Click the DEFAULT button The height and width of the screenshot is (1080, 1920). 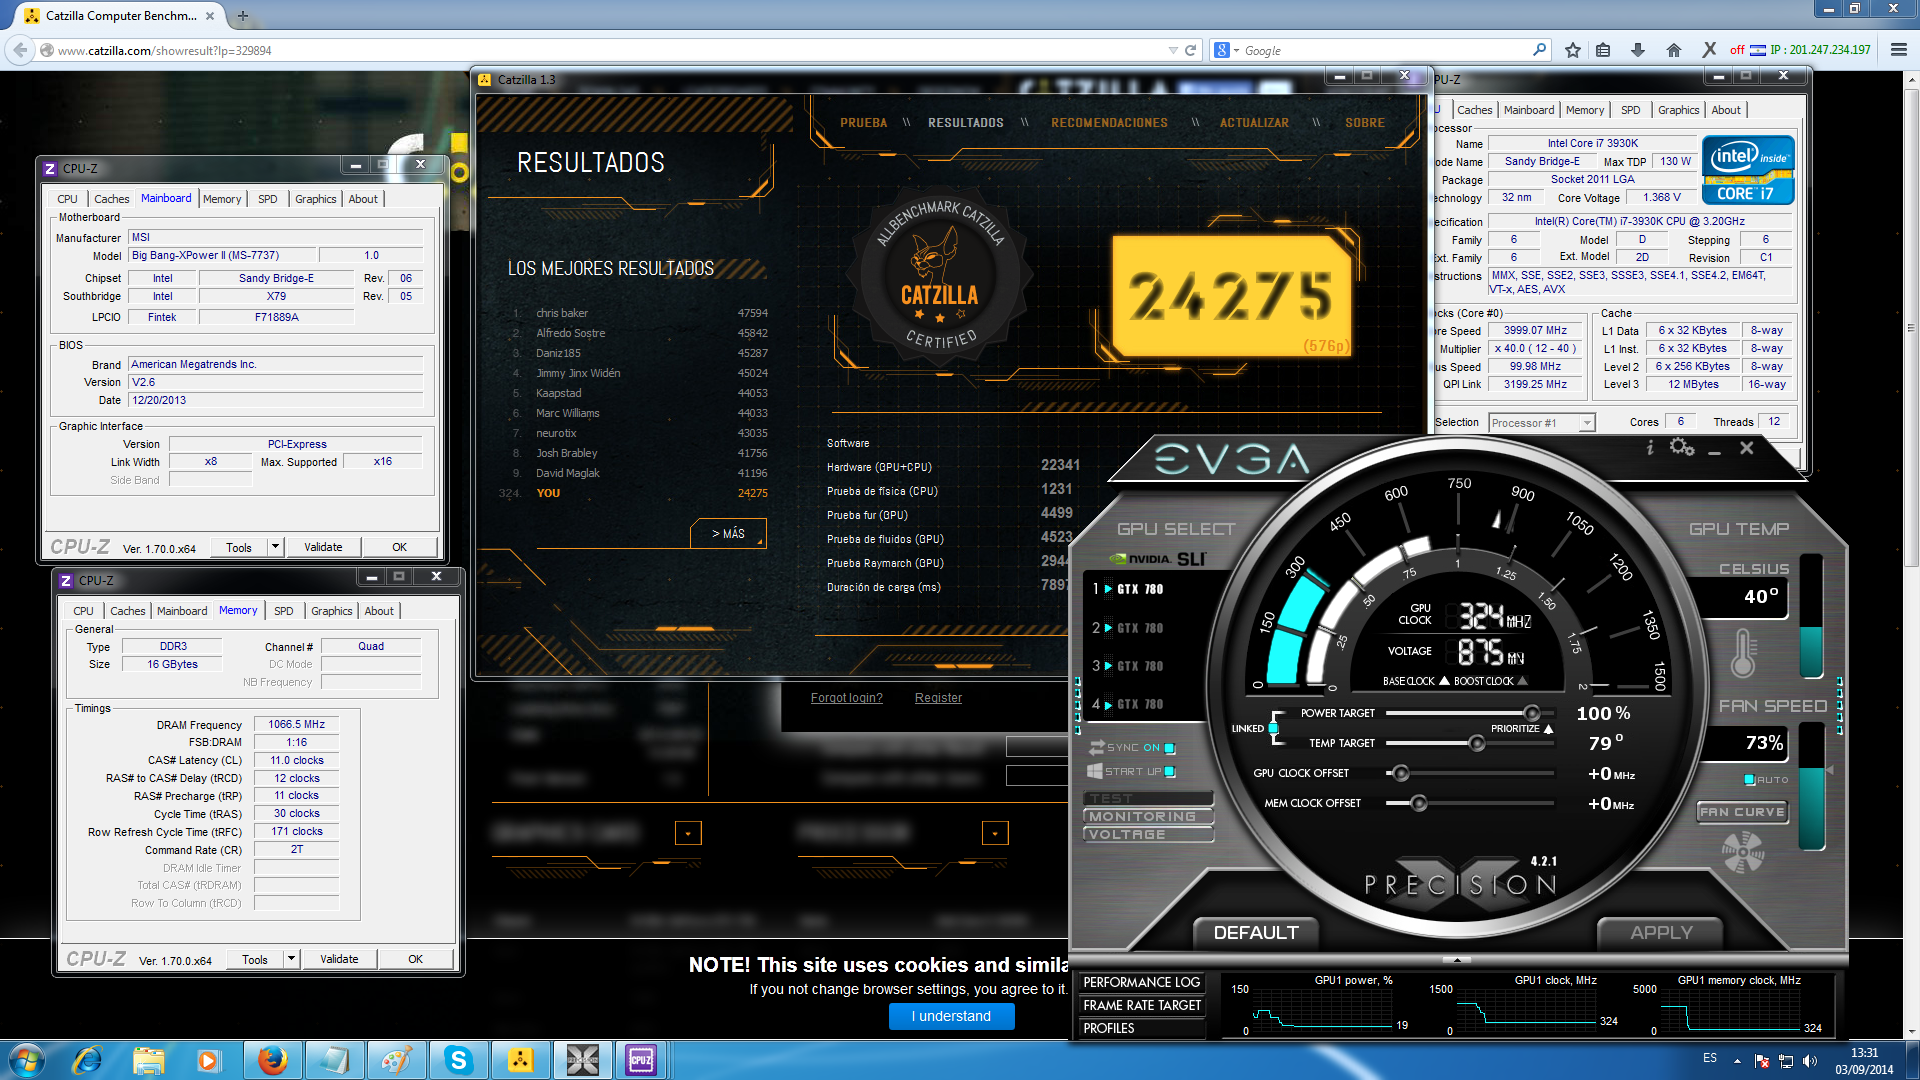1256,932
